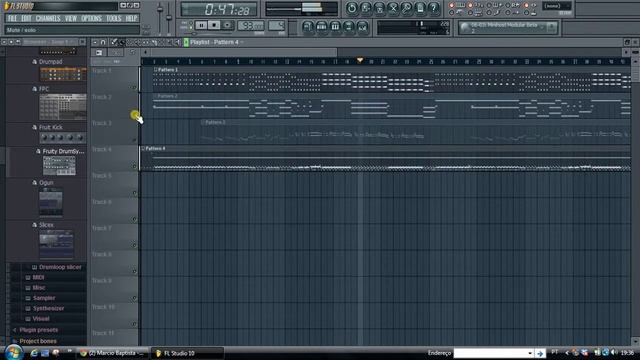Select Fruity DrumSynth entry in browser
640x360 pixels.
point(63,151)
